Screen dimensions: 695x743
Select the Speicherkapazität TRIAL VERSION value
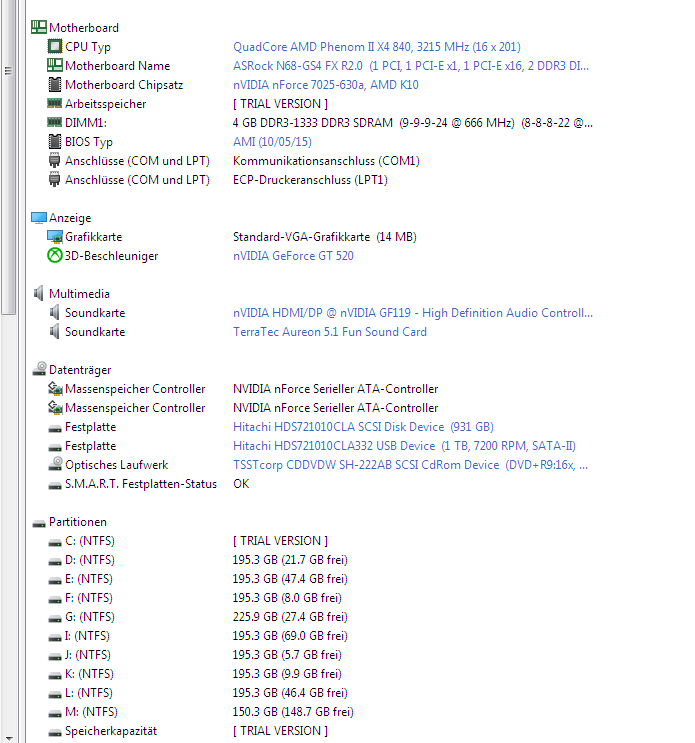280,731
